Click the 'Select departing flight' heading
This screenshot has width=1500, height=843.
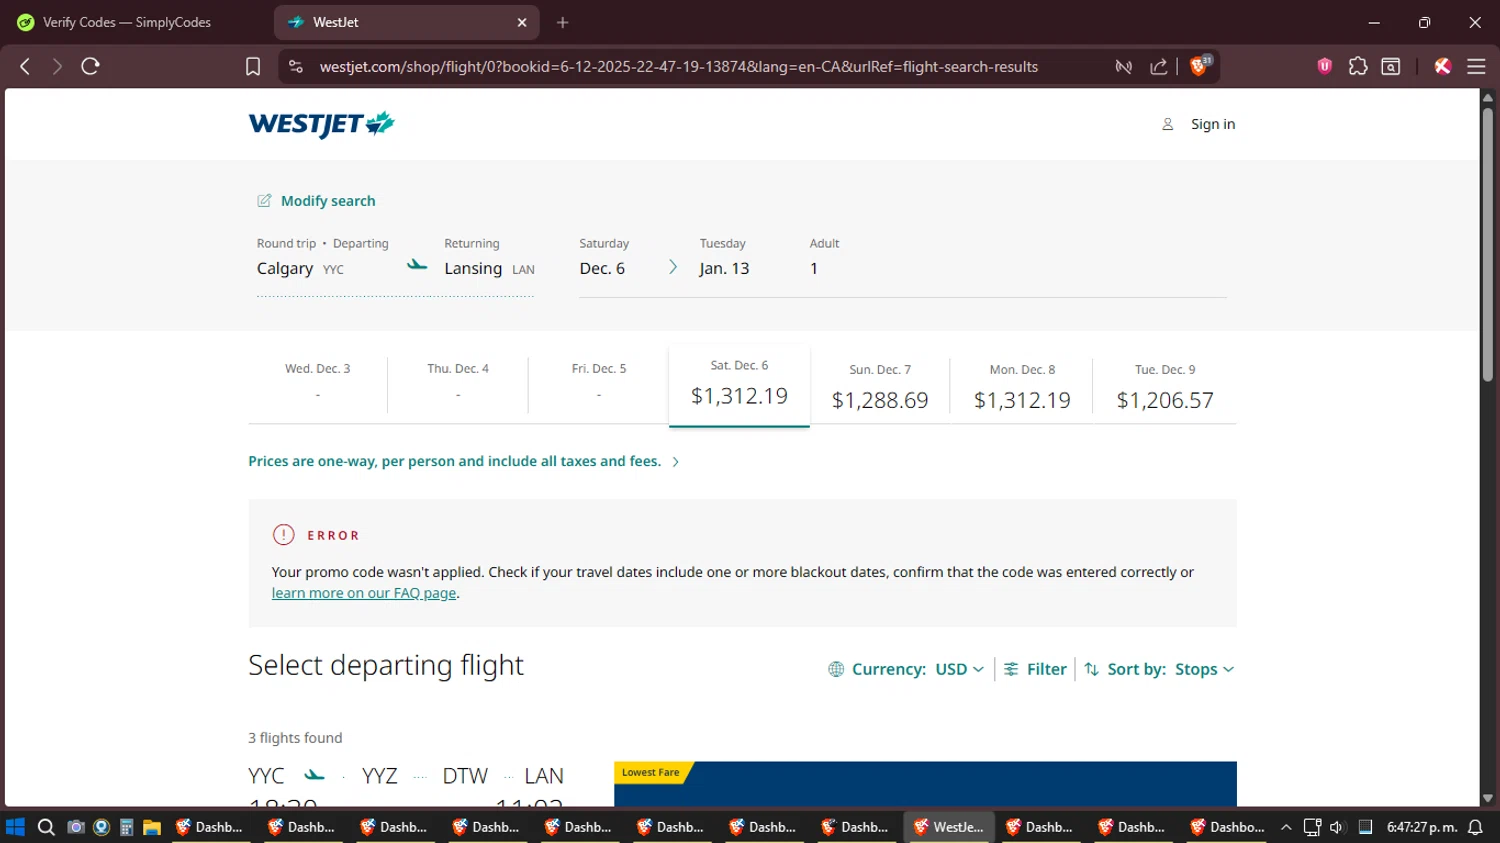click(386, 666)
